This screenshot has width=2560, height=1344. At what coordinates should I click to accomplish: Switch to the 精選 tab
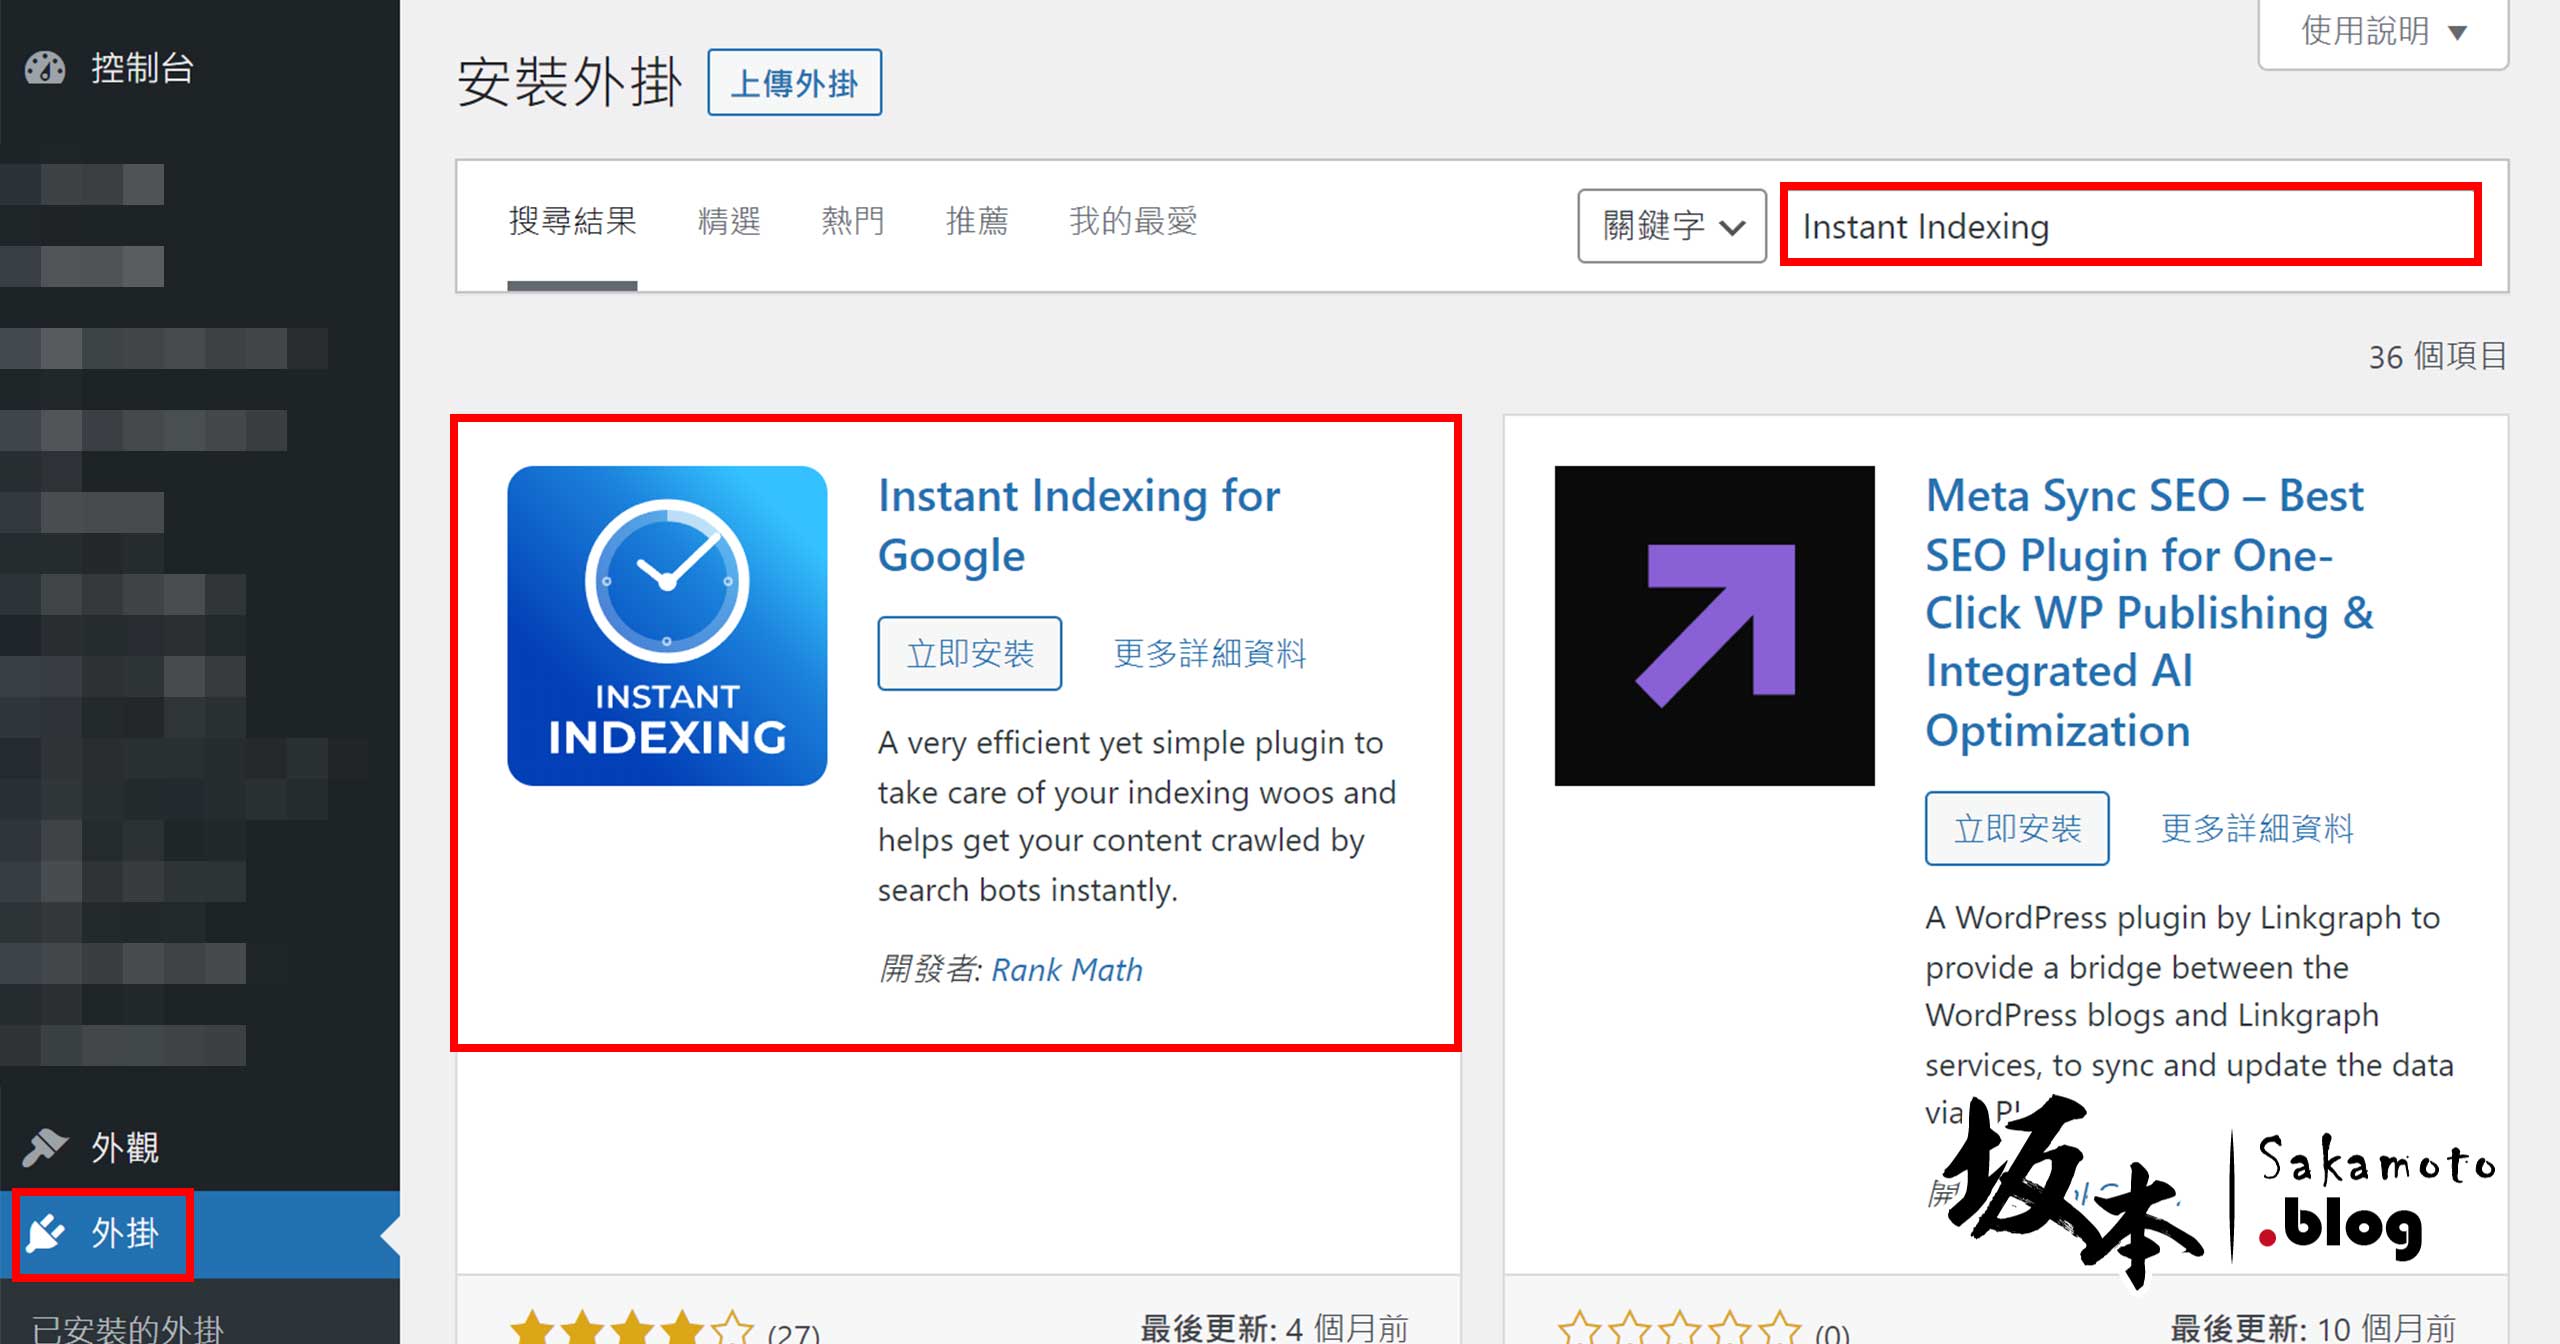(729, 221)
